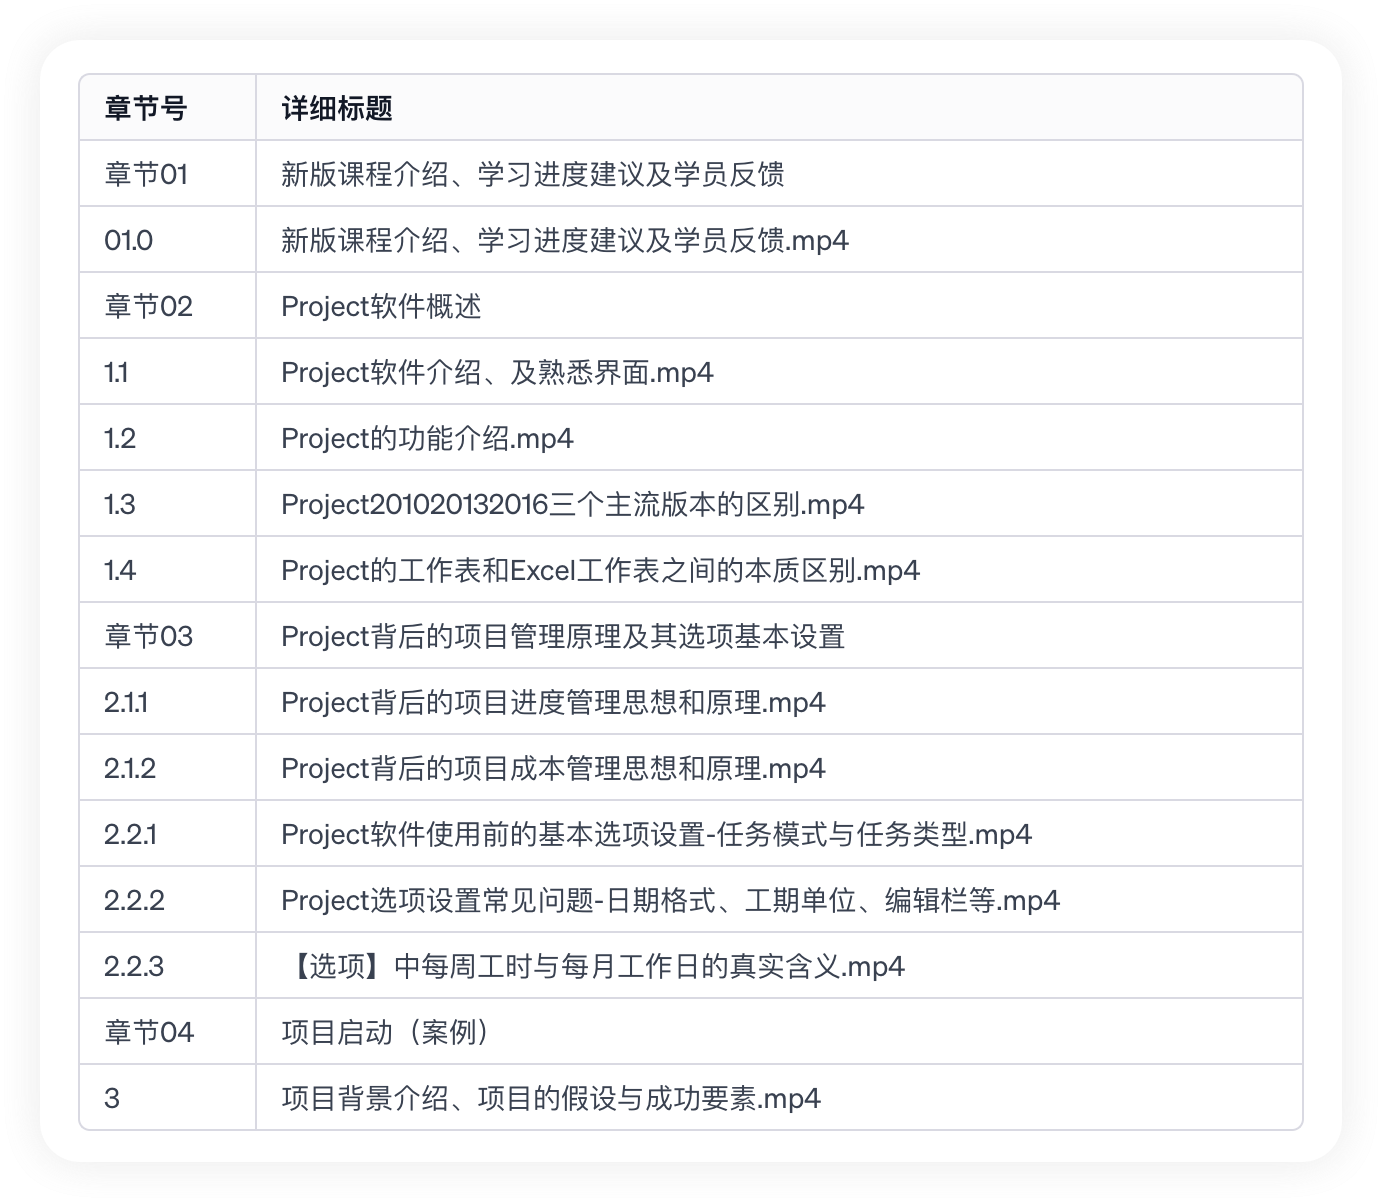
Task: Click chapter number 1.3
Action: click(120, 504)
